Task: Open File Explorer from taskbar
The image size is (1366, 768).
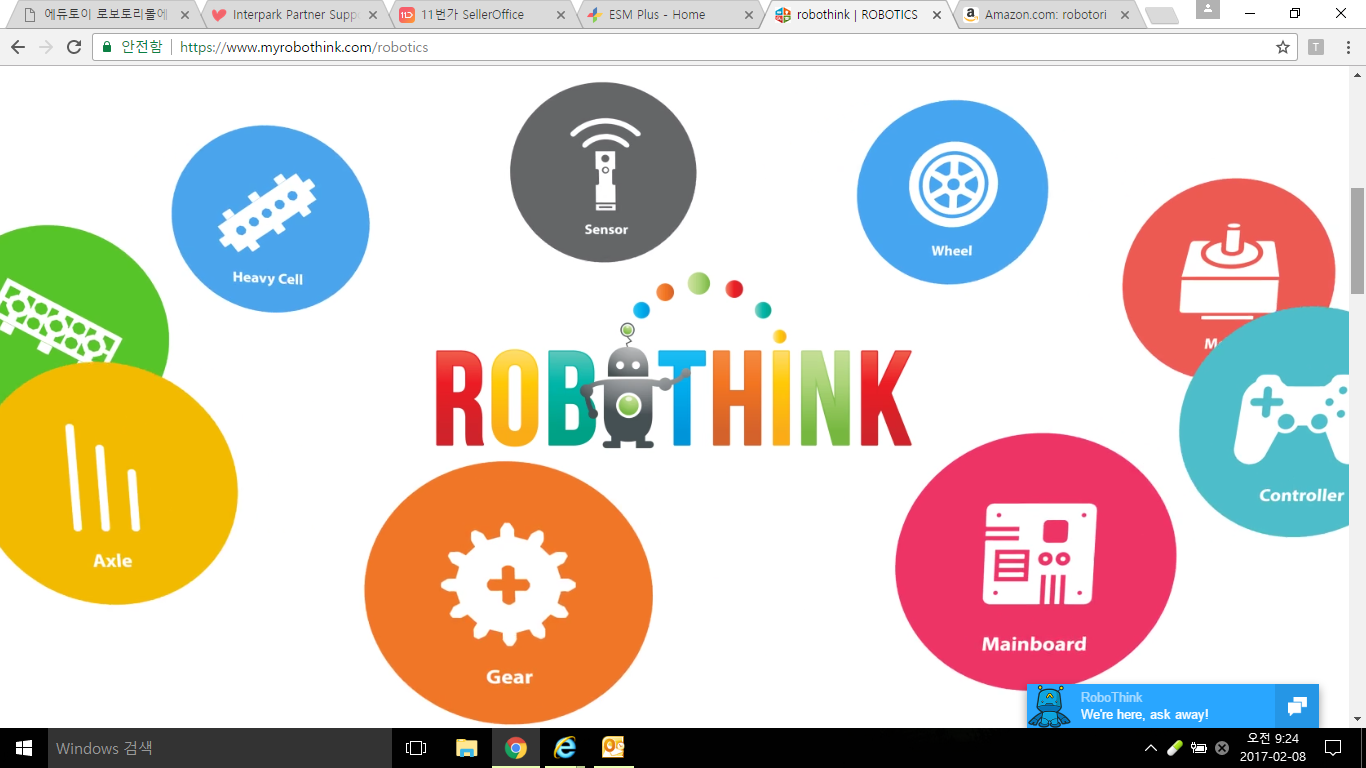Action: tap(466, 748)
